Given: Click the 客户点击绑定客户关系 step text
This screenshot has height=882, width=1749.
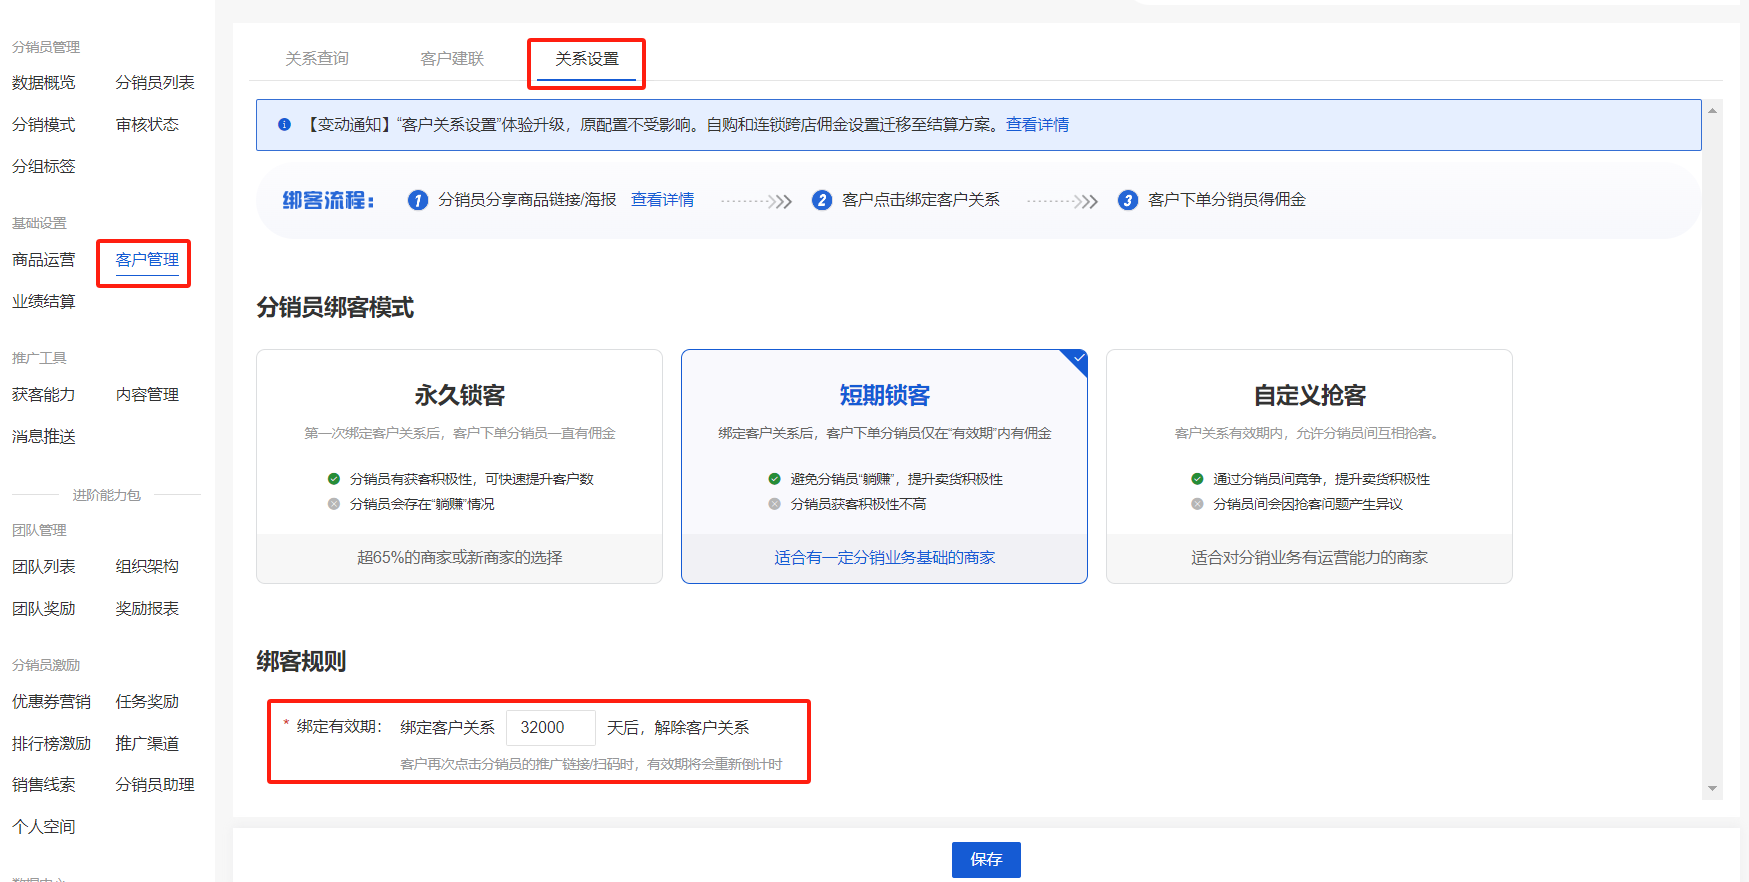Looking at the screenshot, I should click(x=921, y=200).
